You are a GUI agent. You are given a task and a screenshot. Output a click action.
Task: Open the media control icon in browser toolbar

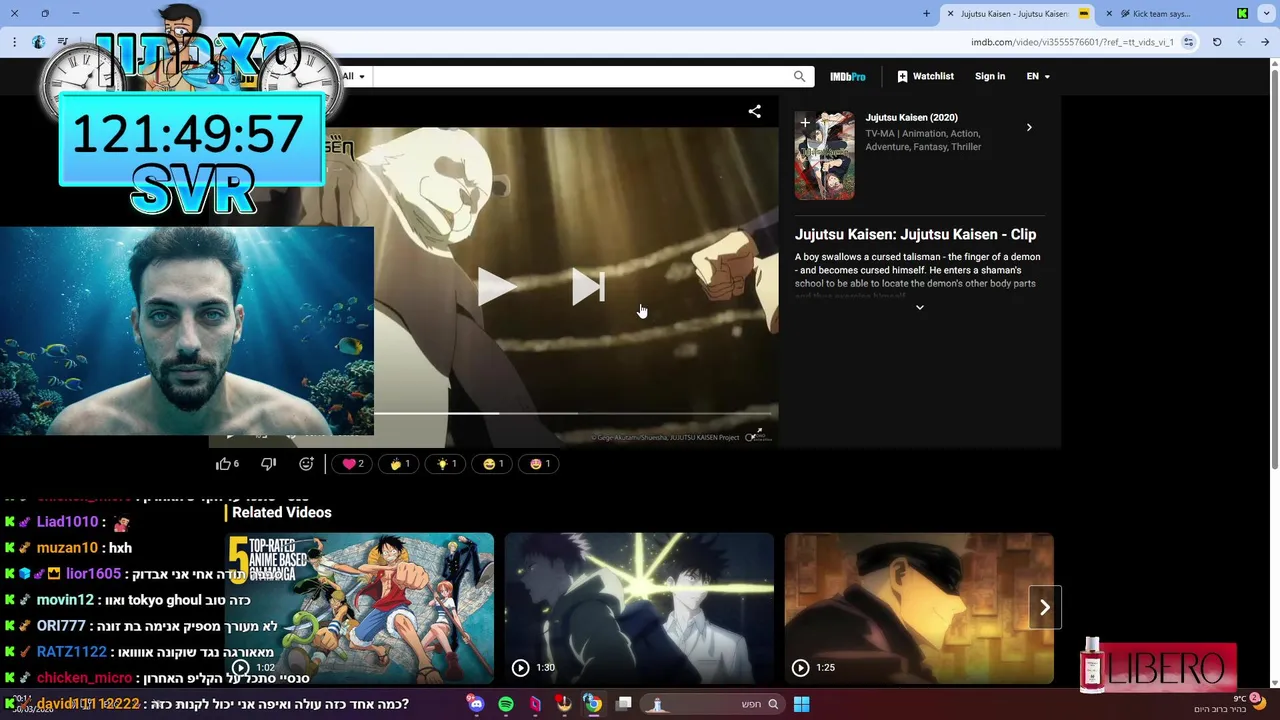pos(62,42)
